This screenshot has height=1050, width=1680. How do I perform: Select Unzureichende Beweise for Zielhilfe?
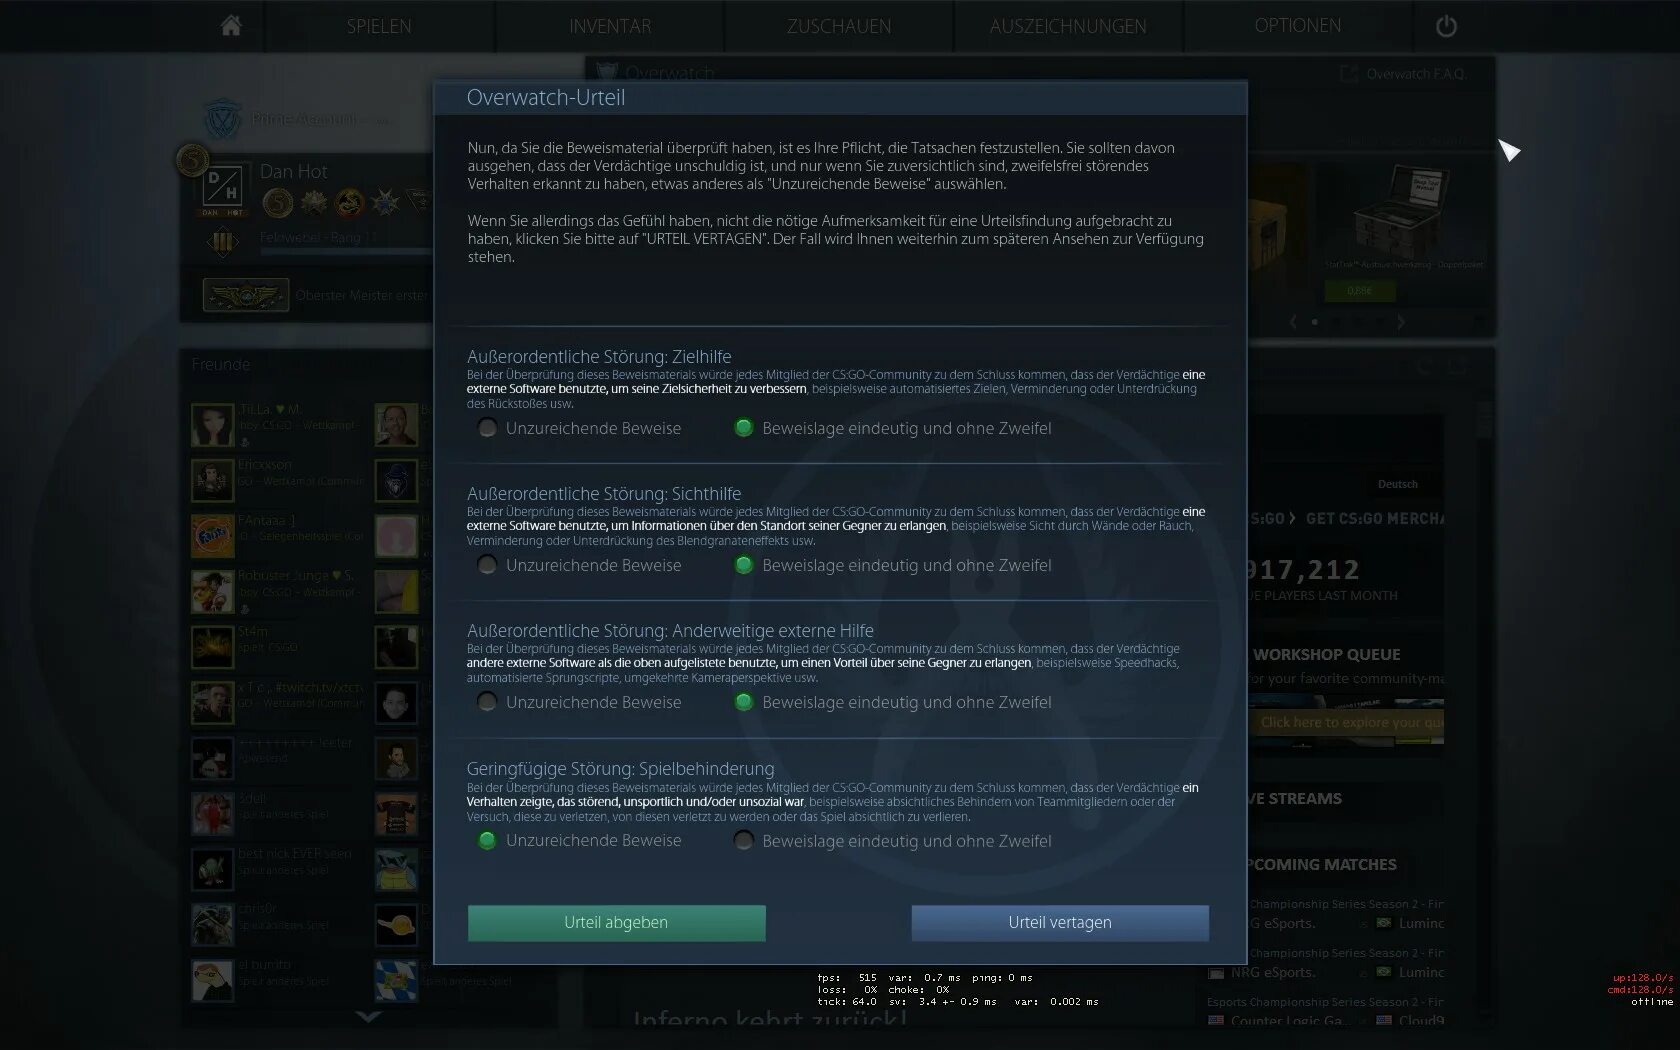(x=487, y=428)
